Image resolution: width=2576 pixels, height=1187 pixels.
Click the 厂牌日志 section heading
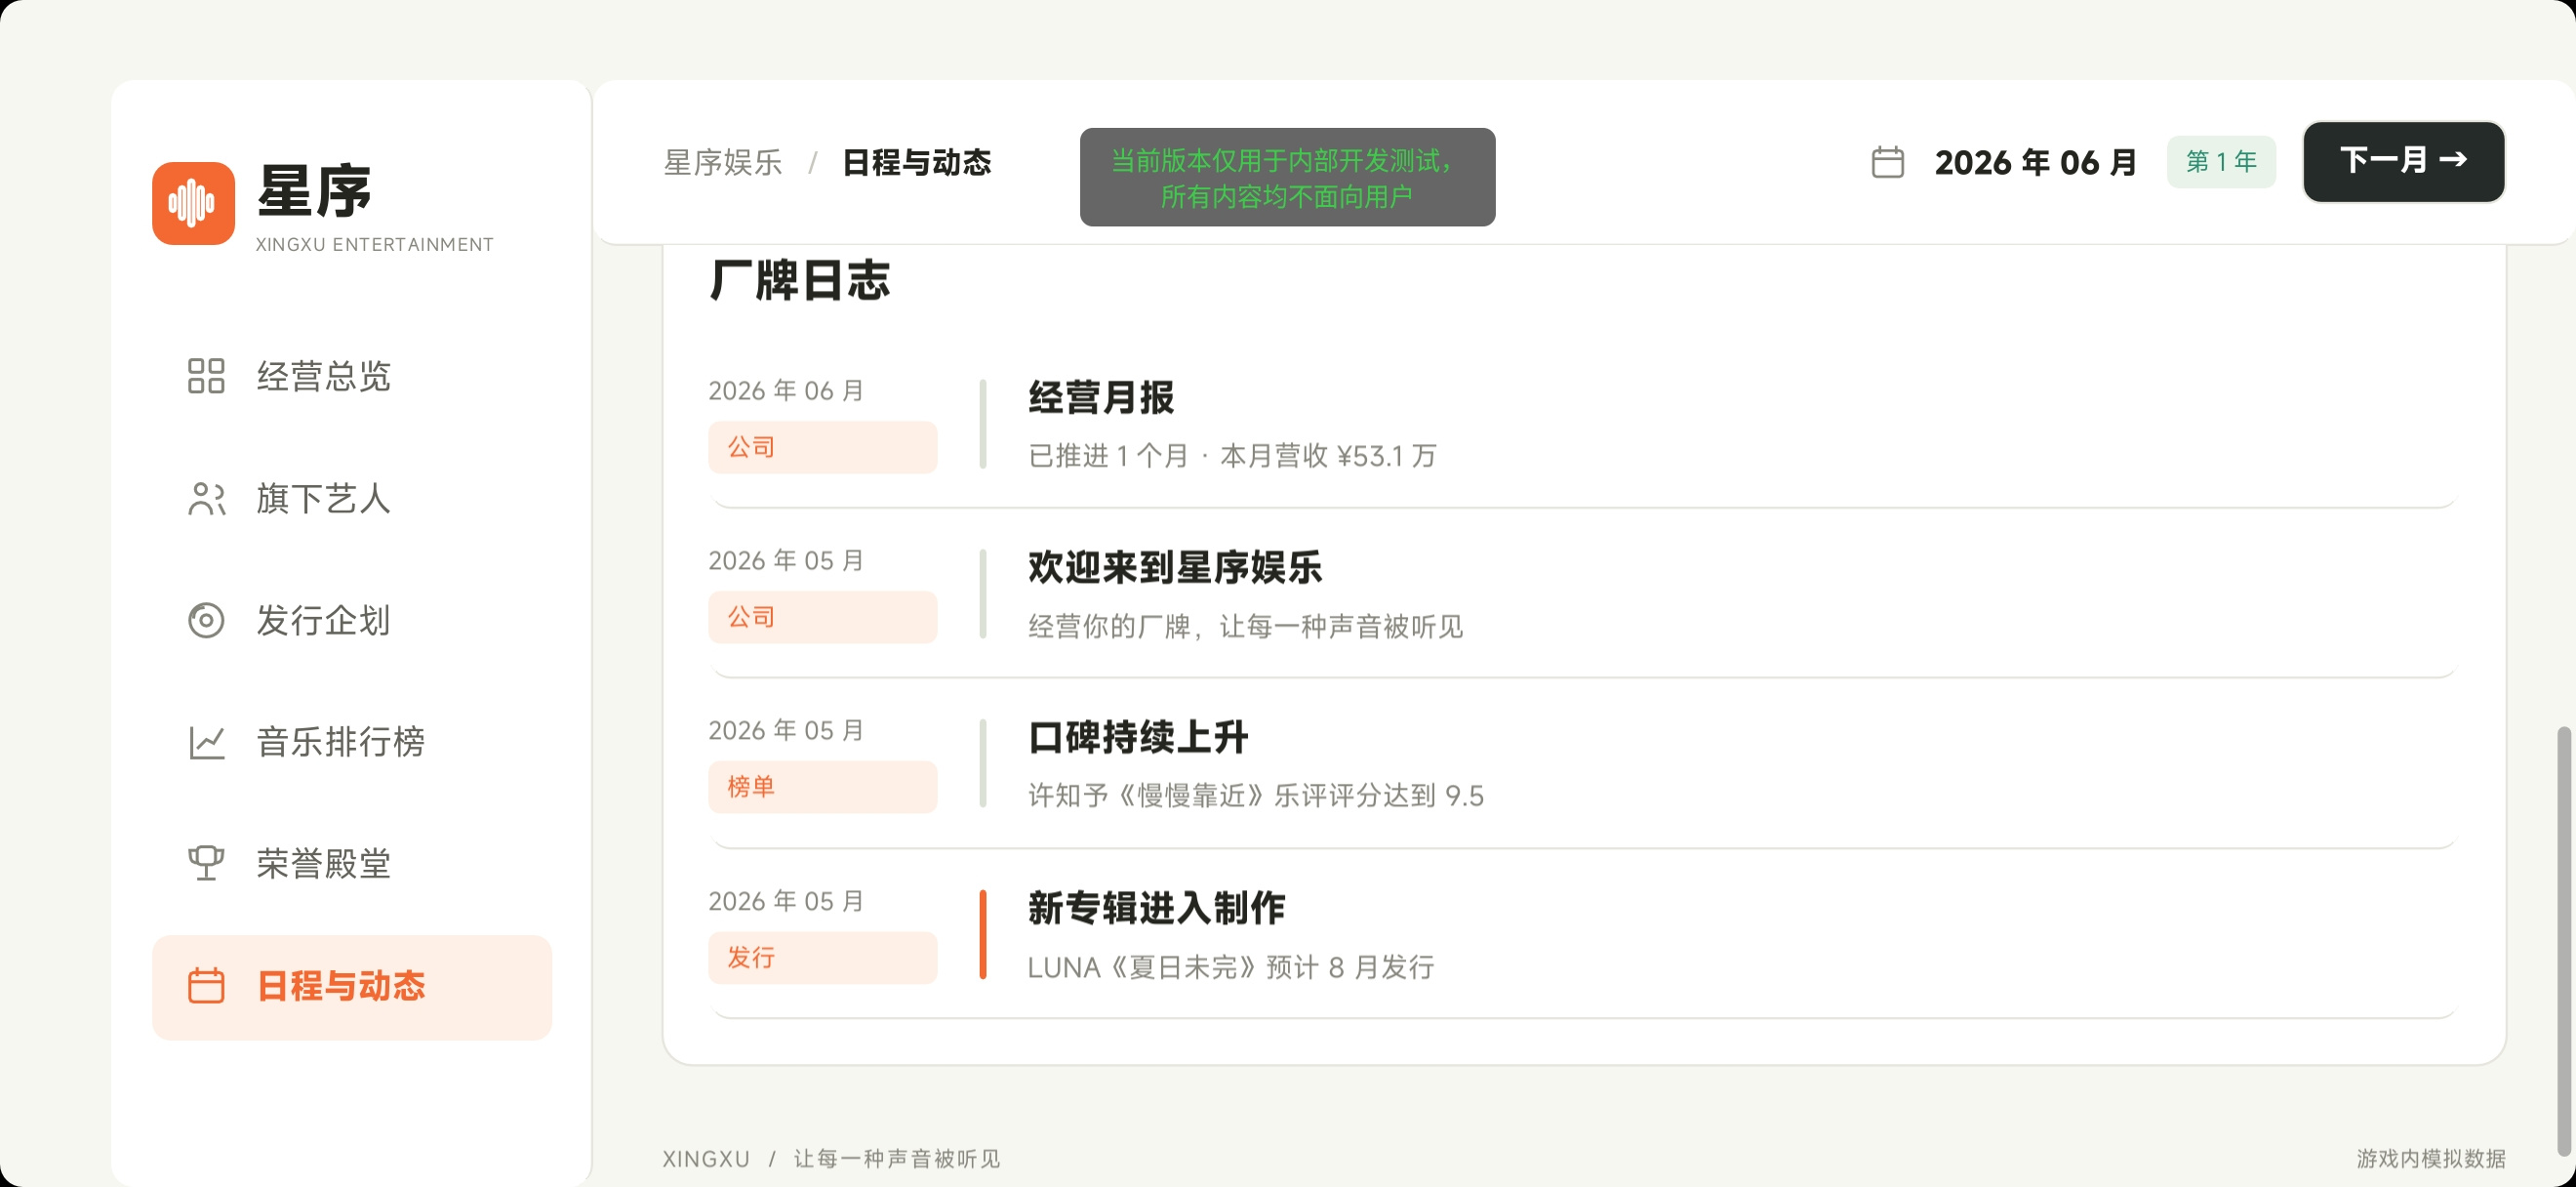[x=799, y=279]
